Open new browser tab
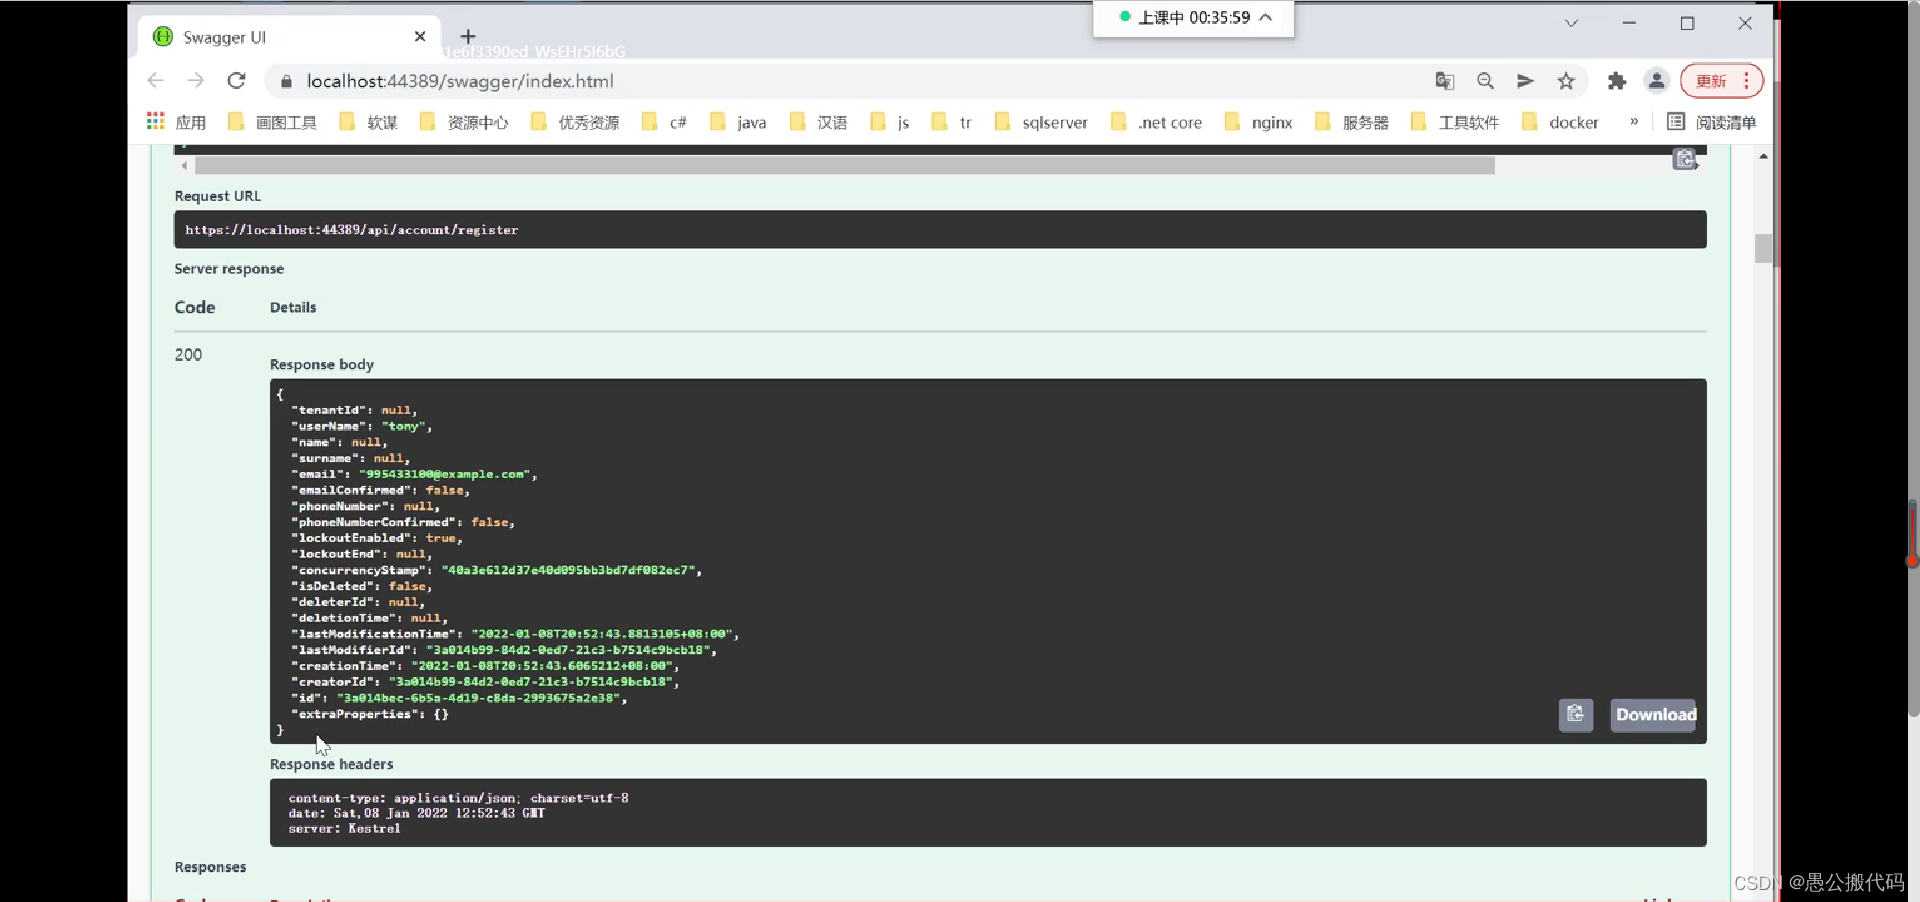The width and height of the screenshot is (1920, 902). click(x=468, y=37)
